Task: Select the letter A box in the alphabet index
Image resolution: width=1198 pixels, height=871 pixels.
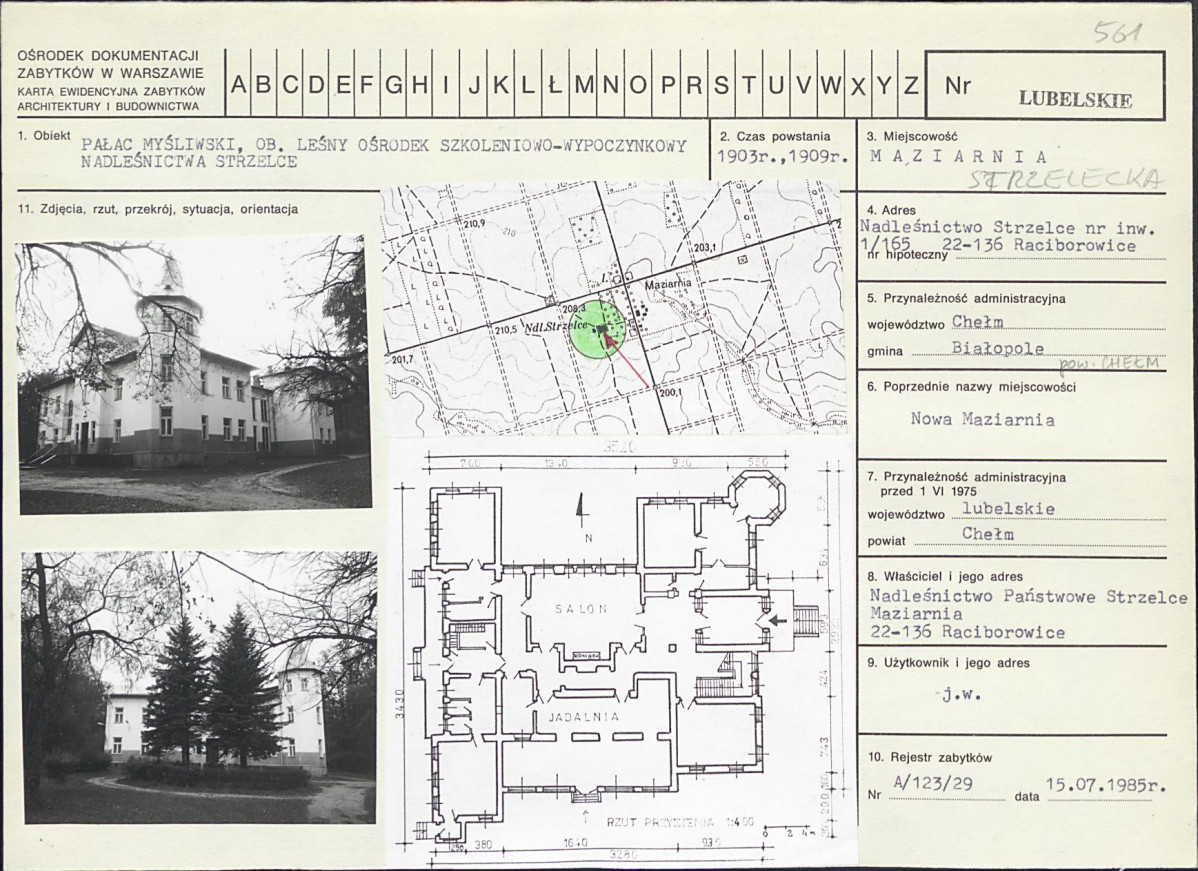Action: pyautogui.click(x=239, y=85)
